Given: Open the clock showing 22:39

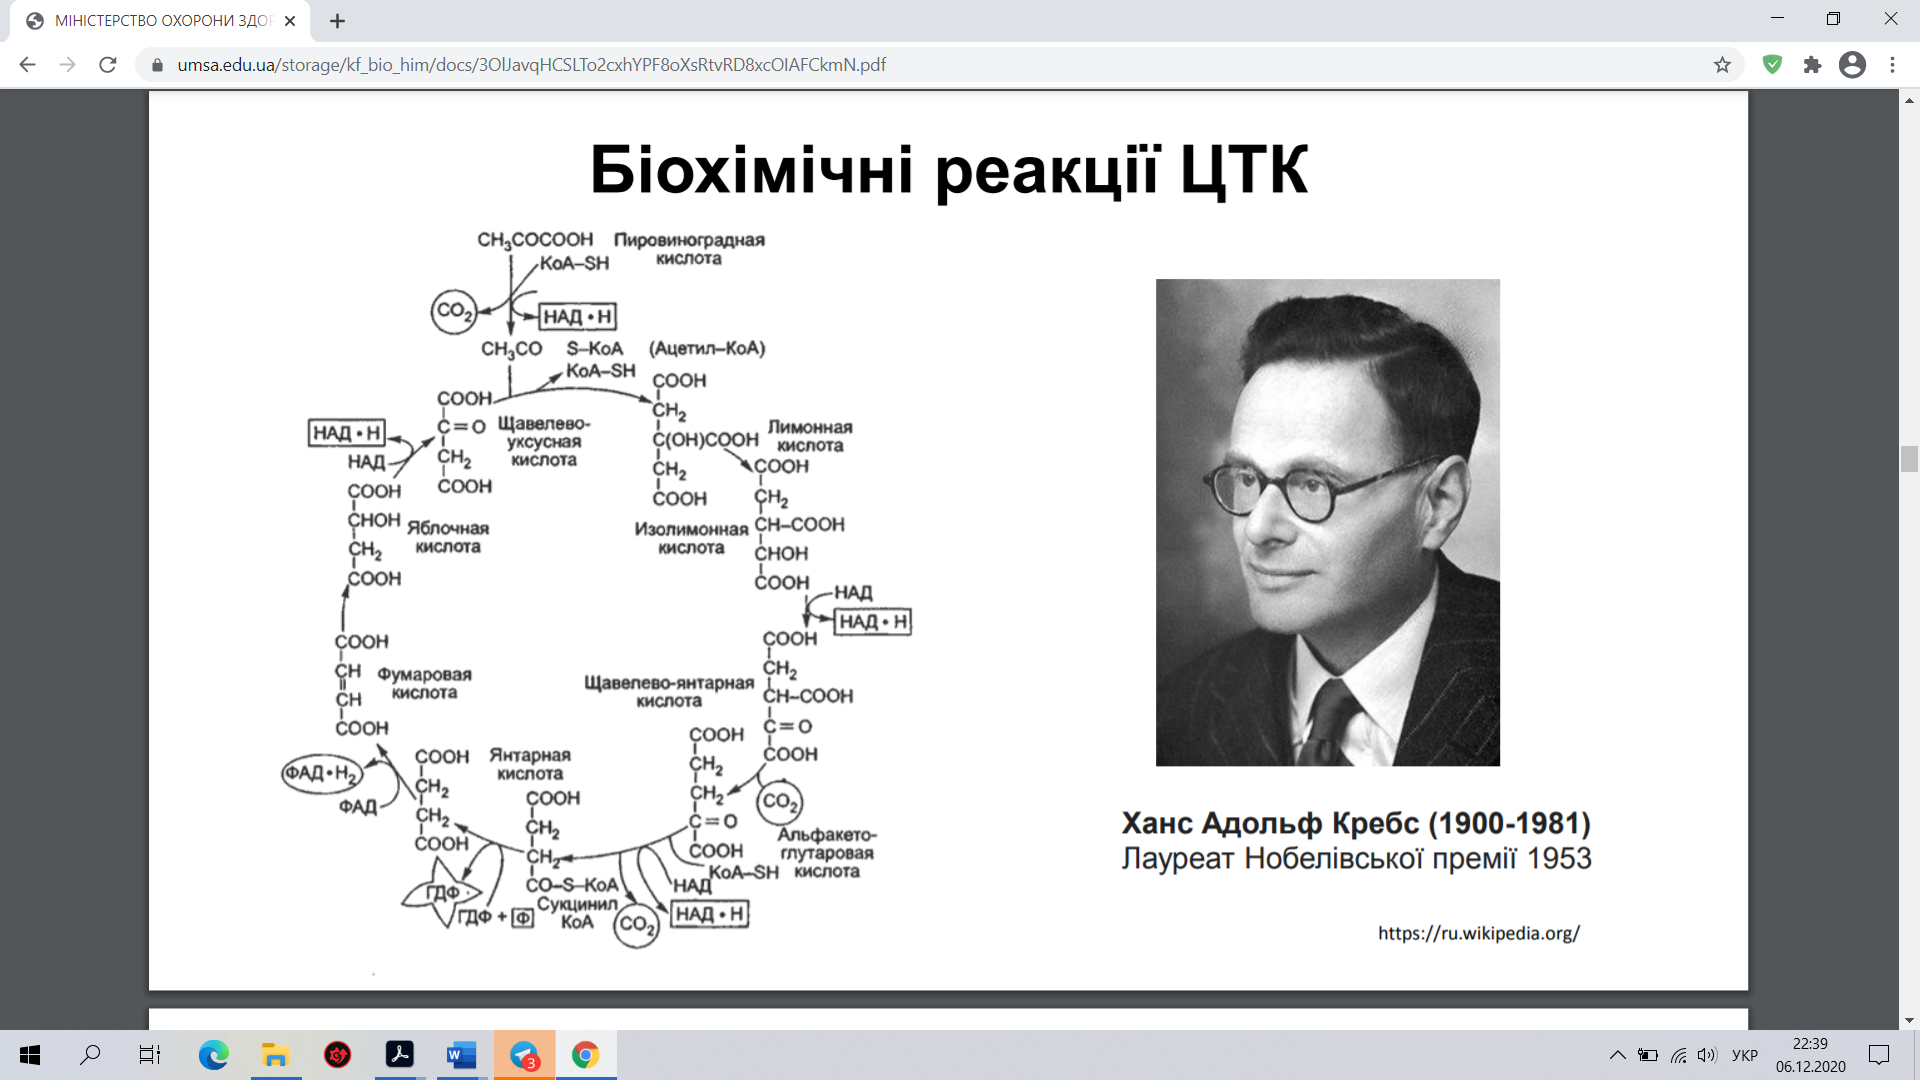Looking at the screenshot, I should (1811, 1055).
